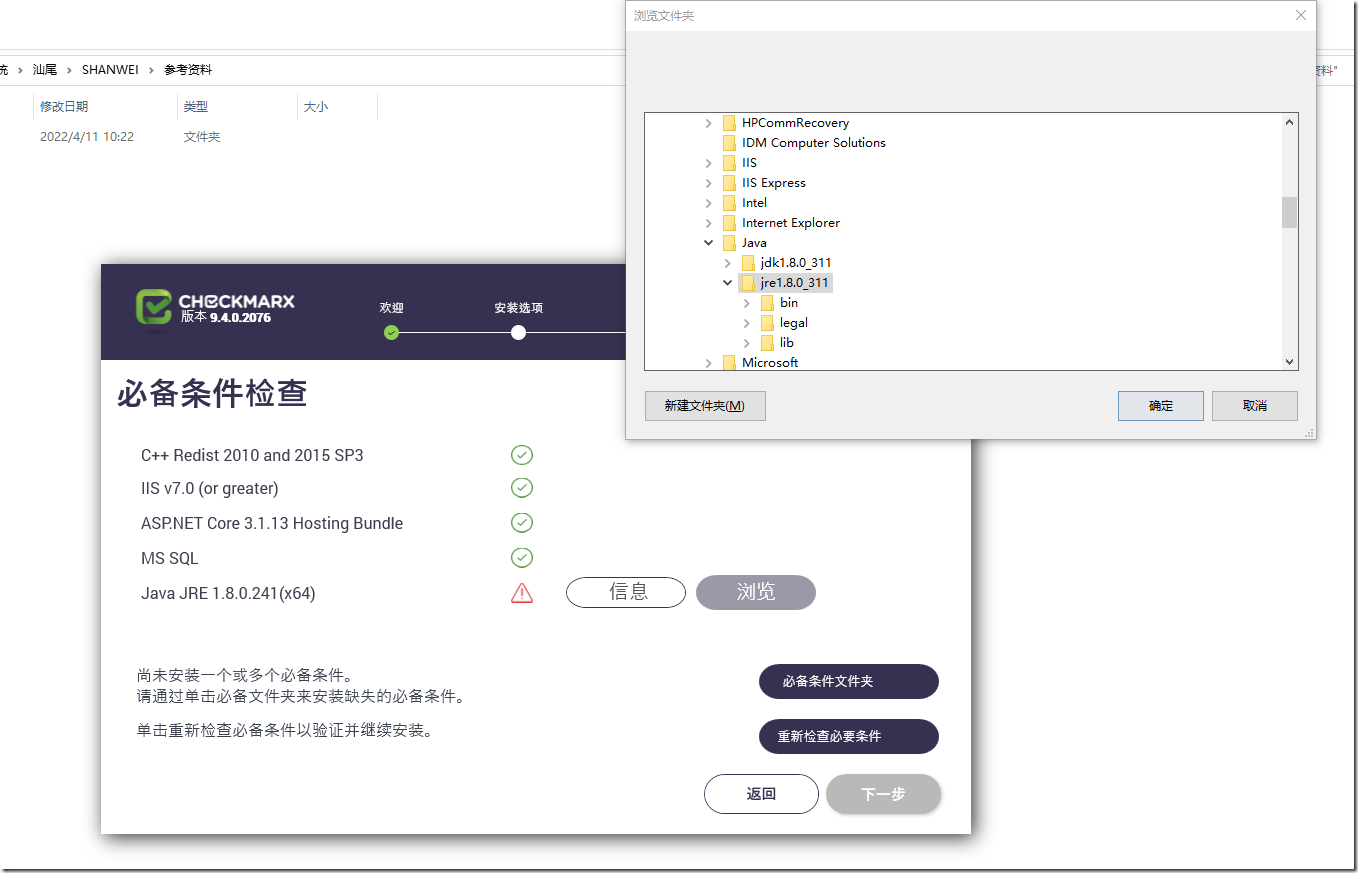Click 新建文件夹(M) button

705,406
